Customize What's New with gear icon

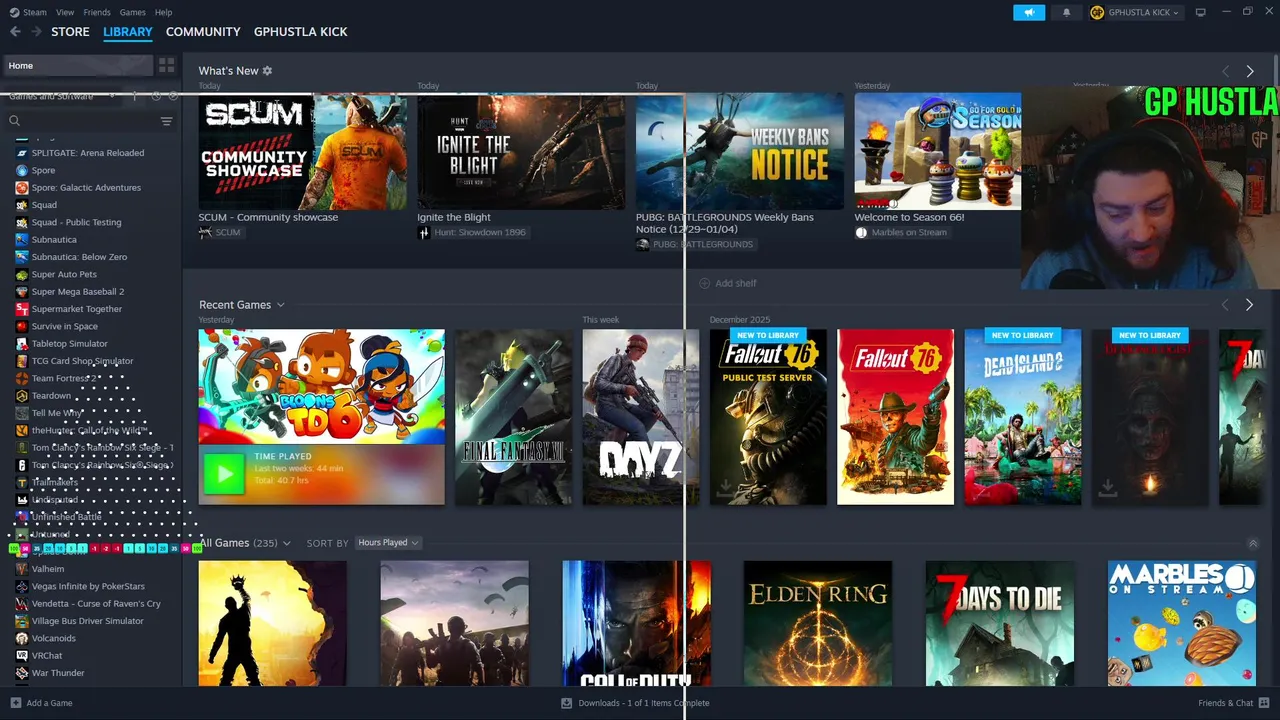pyautogui.click(x=267, y=71)
